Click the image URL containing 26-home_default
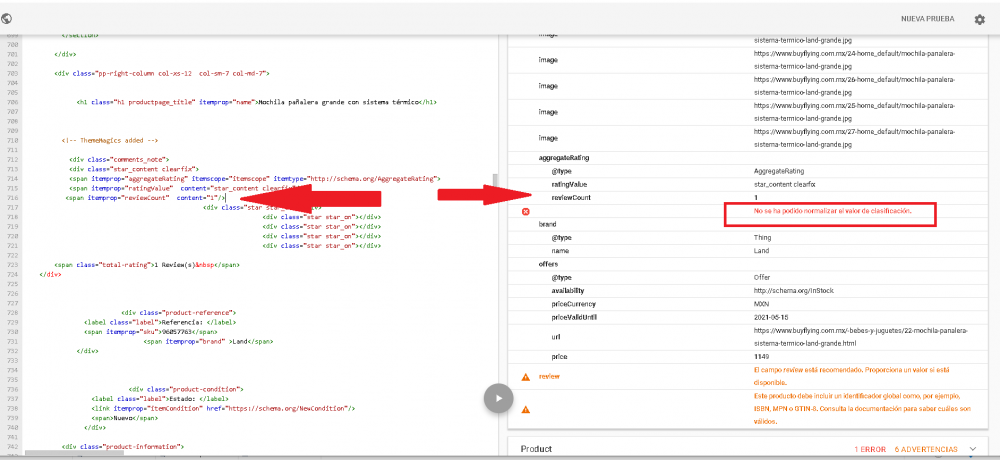The width and height of the screenshot is (1000, 460). [855, 85]
